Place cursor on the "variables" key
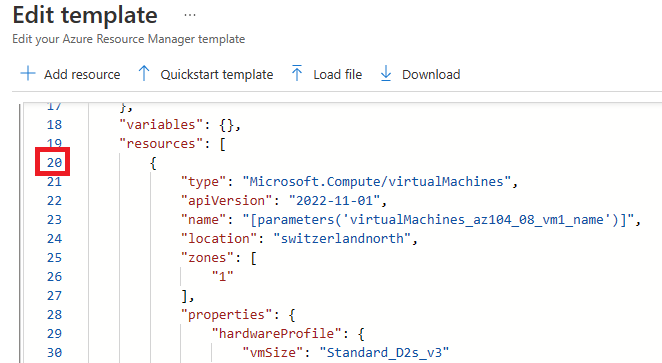662x363 pixels. tap(161, 125)
